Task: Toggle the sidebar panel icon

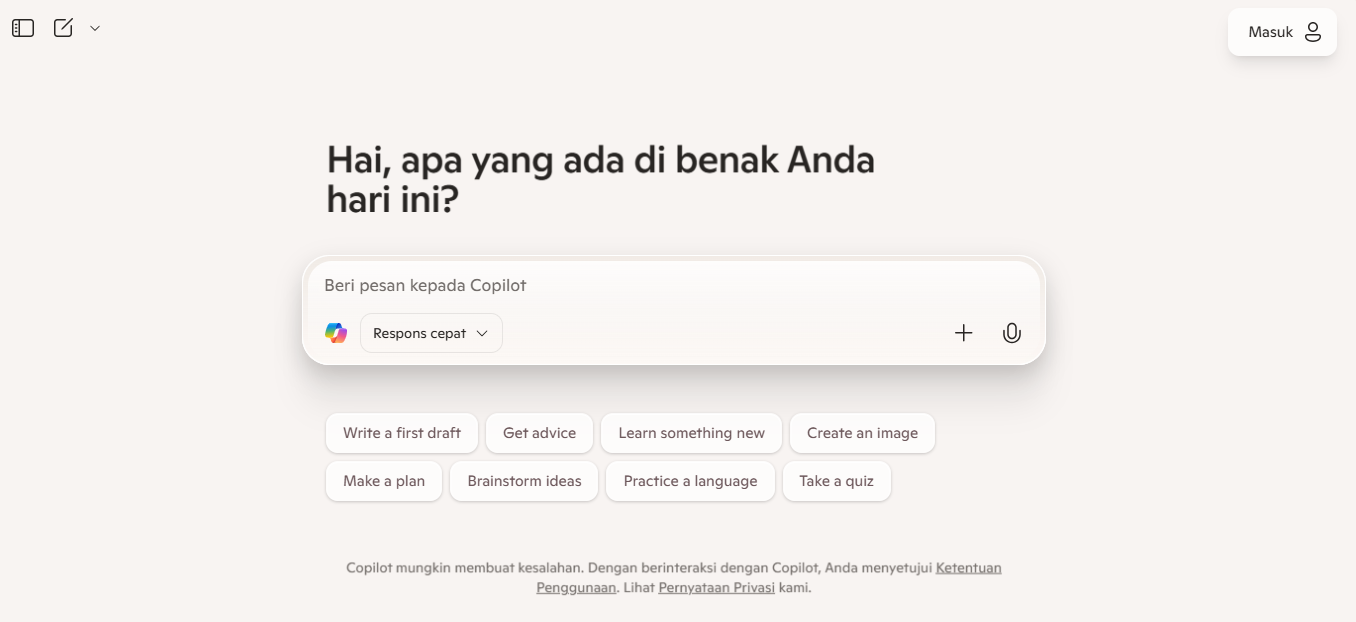Action: pyautogui.click(x=23, y=28)
